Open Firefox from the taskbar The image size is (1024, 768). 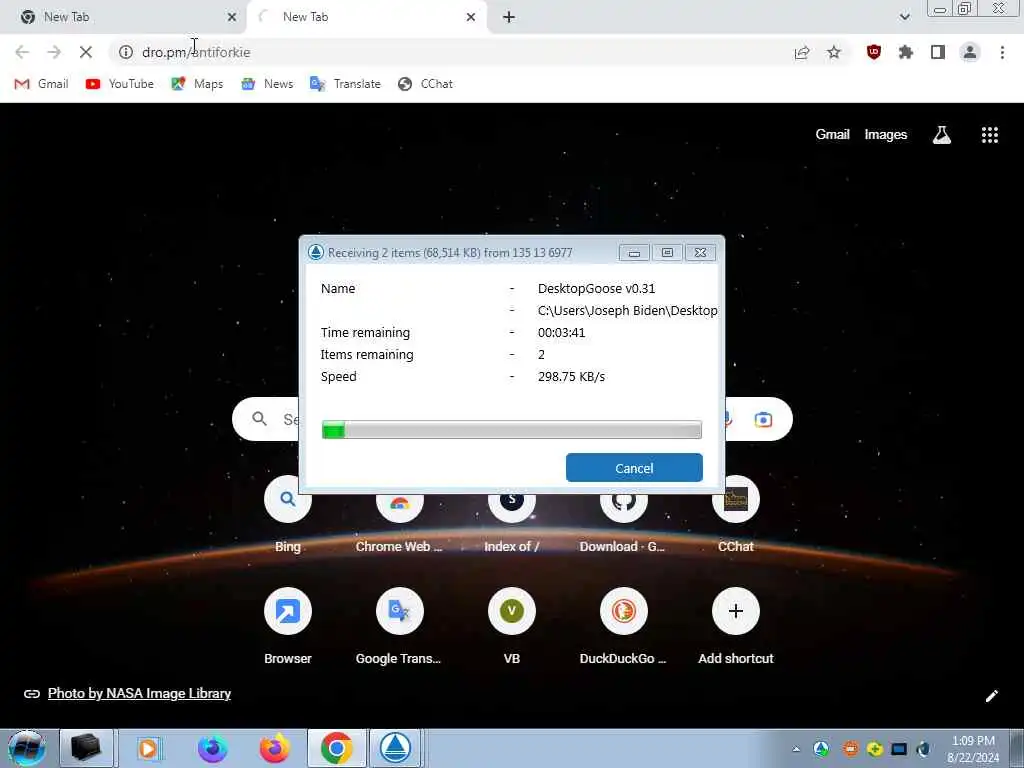point(274,748)
